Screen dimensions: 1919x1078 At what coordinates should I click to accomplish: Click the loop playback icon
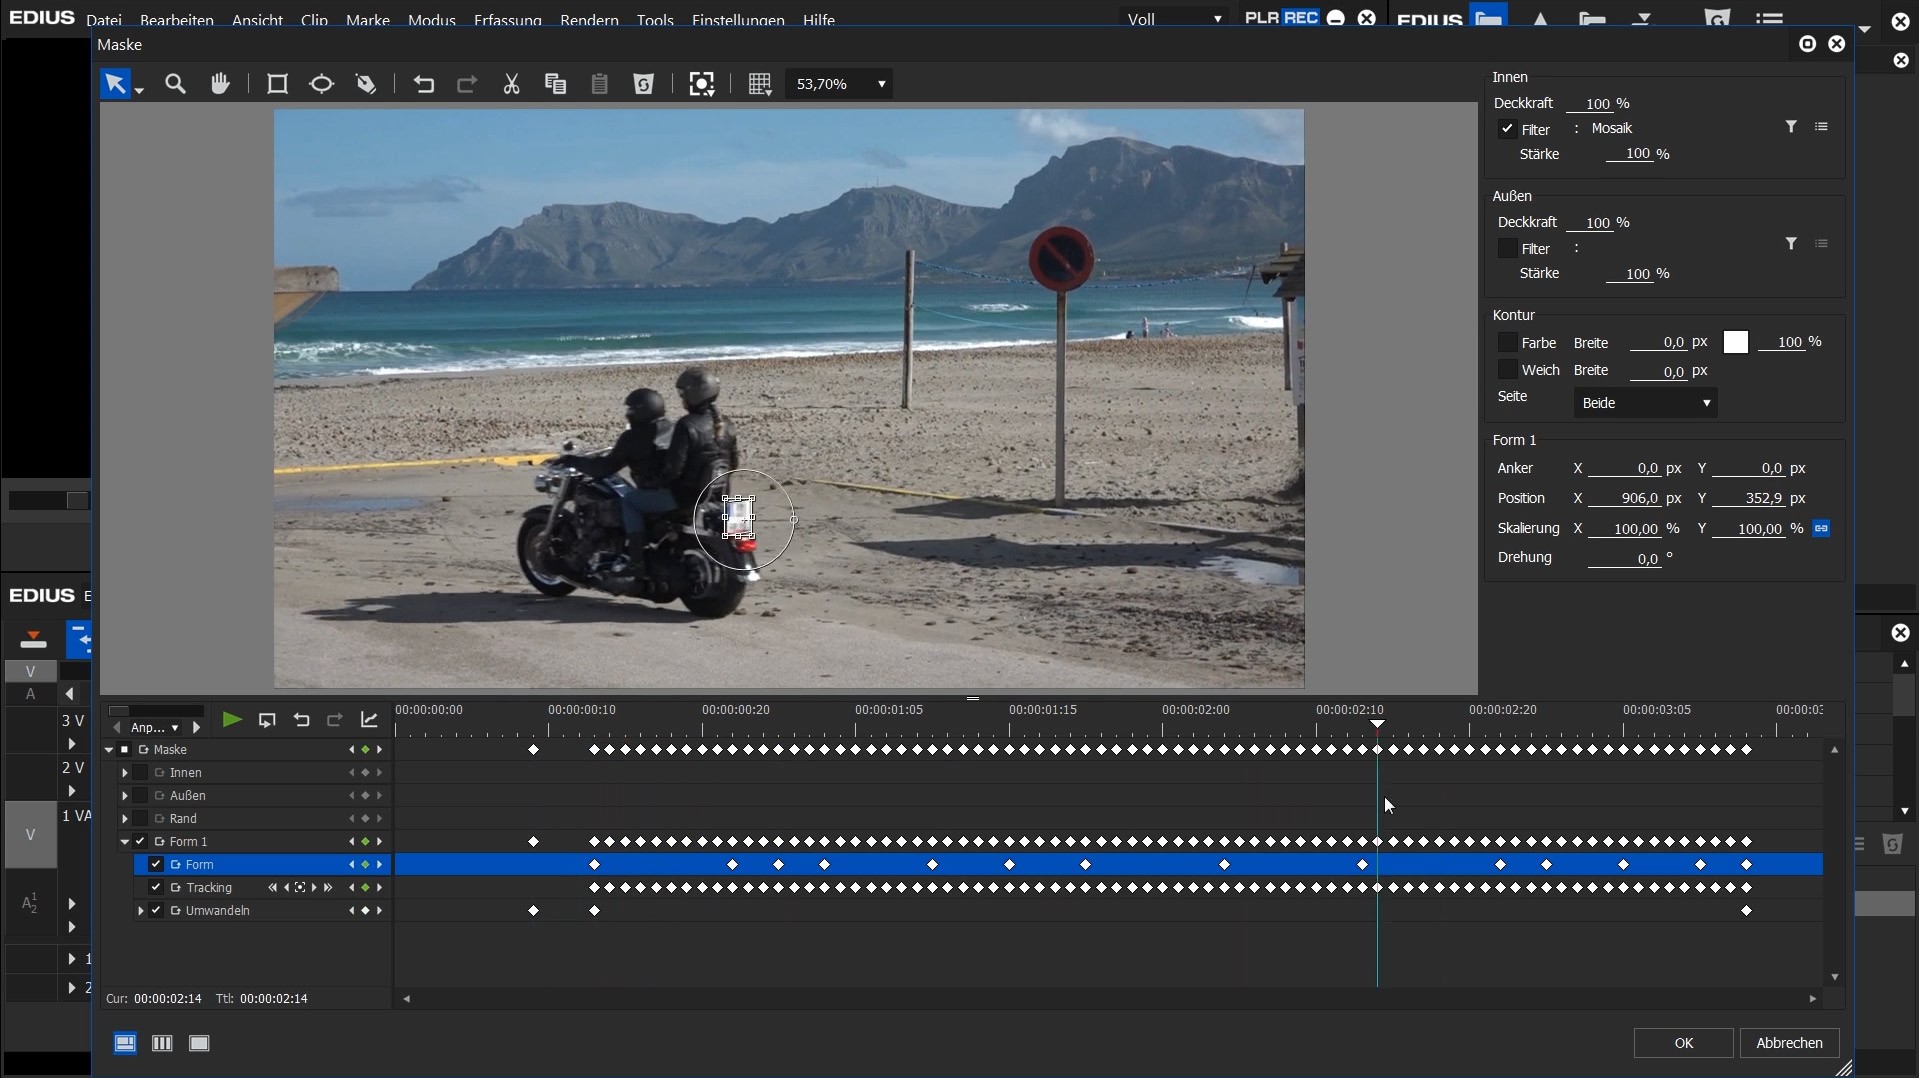coord(267,720)
